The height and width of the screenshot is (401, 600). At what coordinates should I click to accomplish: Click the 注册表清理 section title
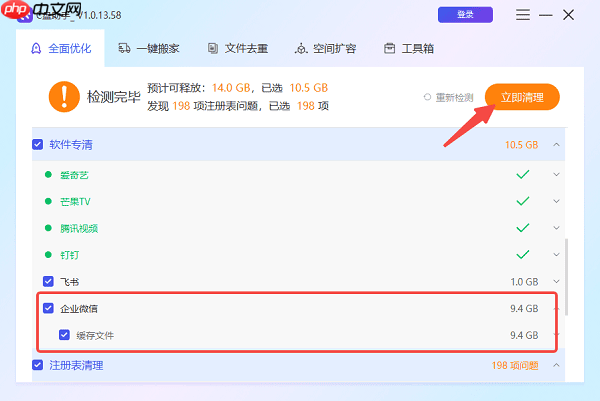click(76, 365)
